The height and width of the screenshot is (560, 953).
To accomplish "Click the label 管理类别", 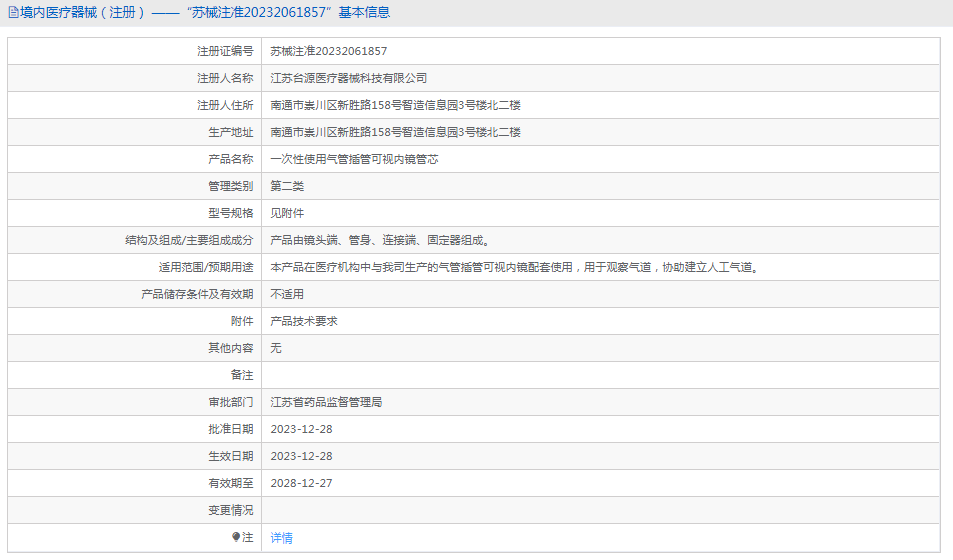I will pos(230,186).
